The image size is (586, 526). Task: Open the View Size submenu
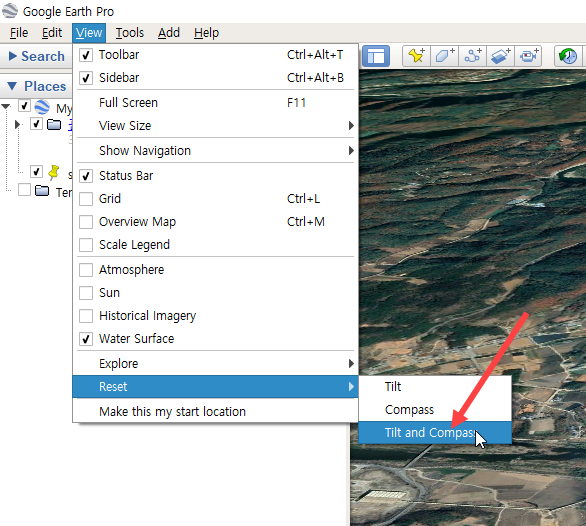[215, 126]
